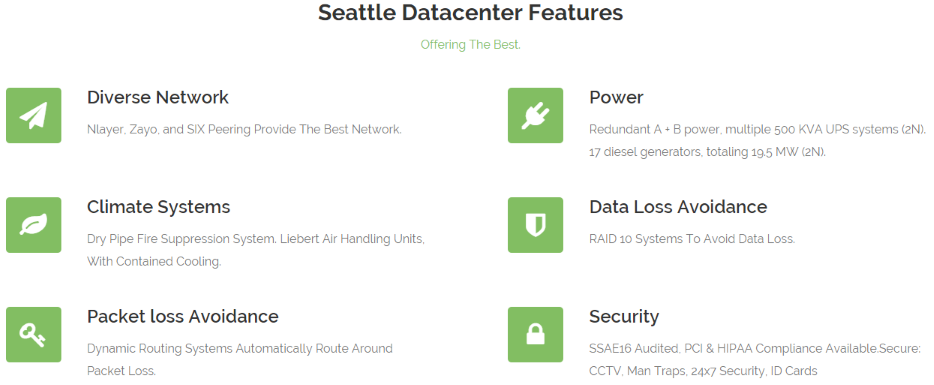
Task: Click the Seattle Datacenter Features title
Action: click(x=470, y=13)
